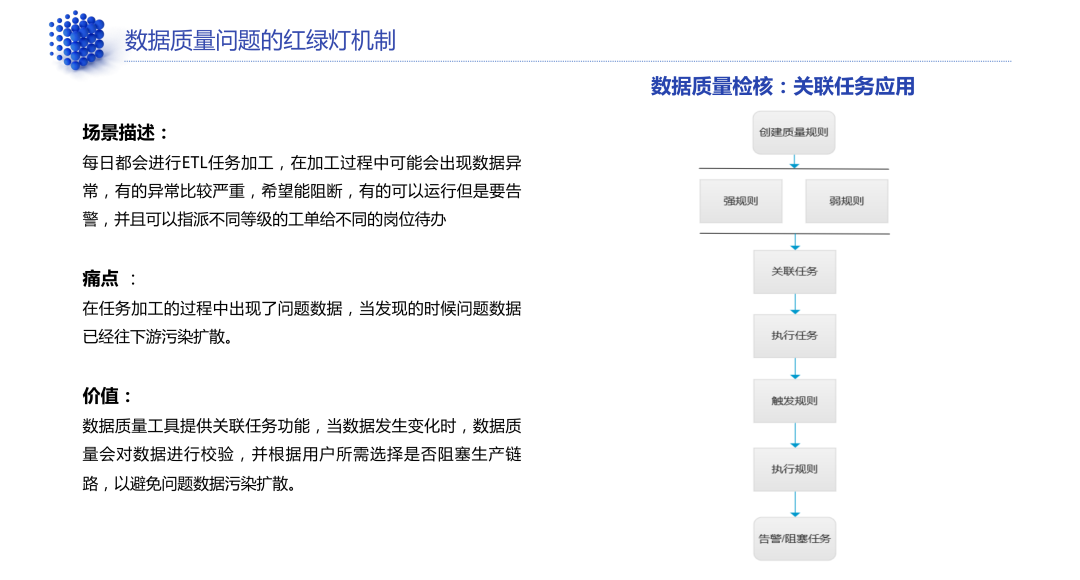This screenshot has width=1080, height=580.
Task: Select the 告警/阻塞任务 final box
Action: point(794,538)
